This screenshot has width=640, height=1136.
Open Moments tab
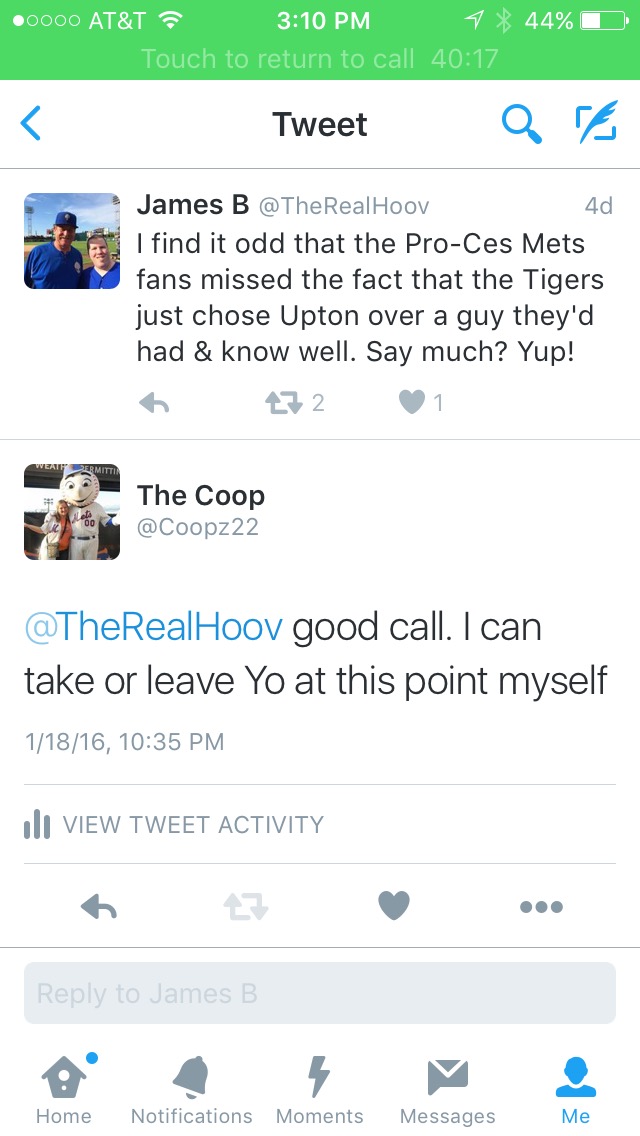pos(320,1088)
